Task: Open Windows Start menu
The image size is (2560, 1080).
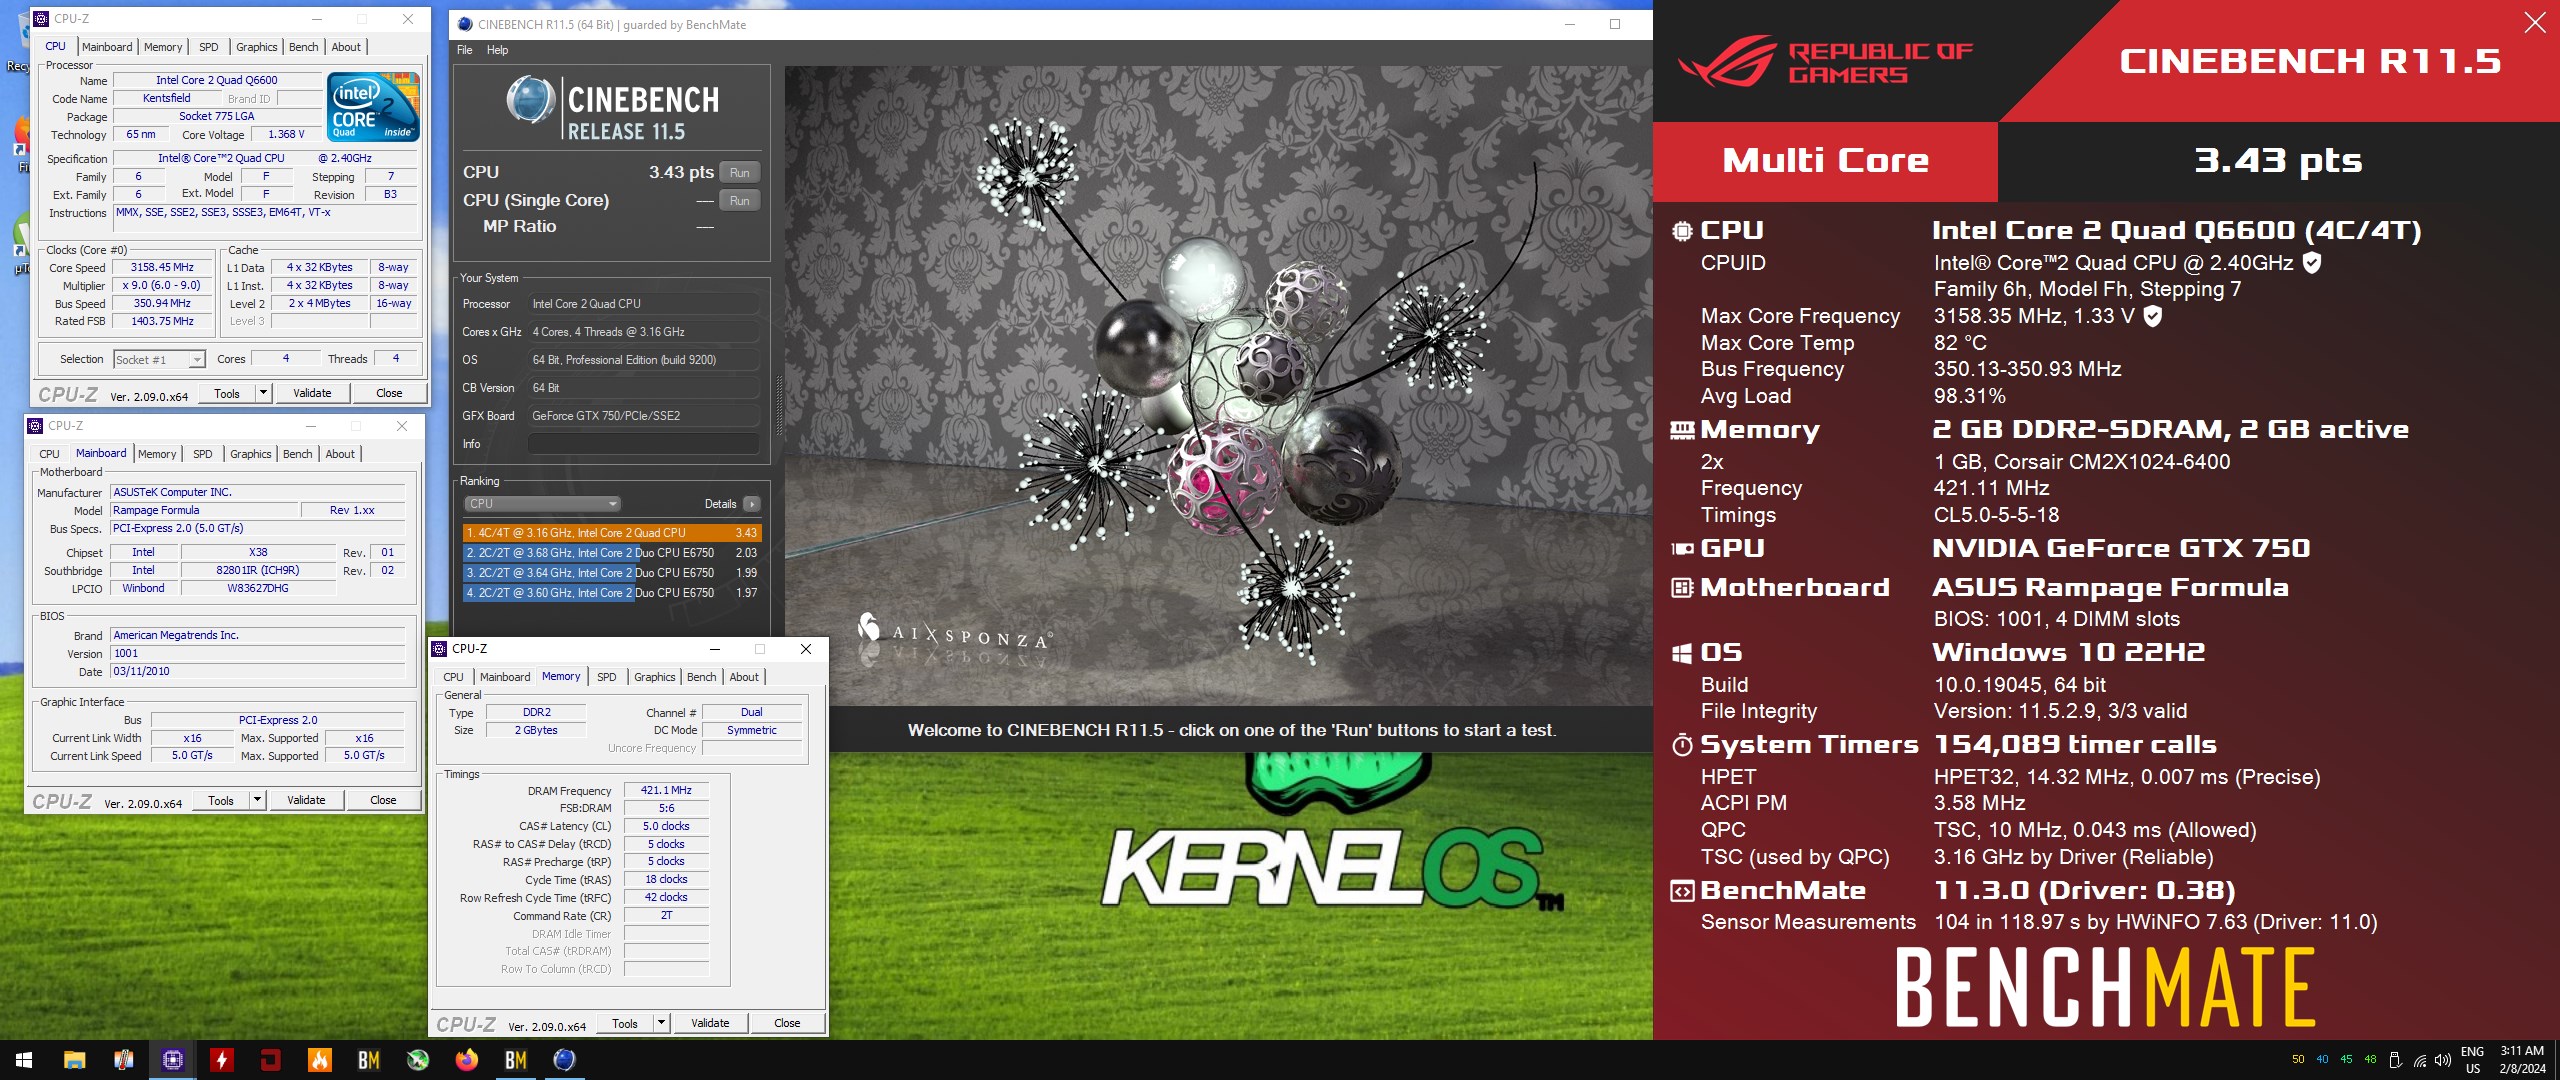Action: [24, 1060]
